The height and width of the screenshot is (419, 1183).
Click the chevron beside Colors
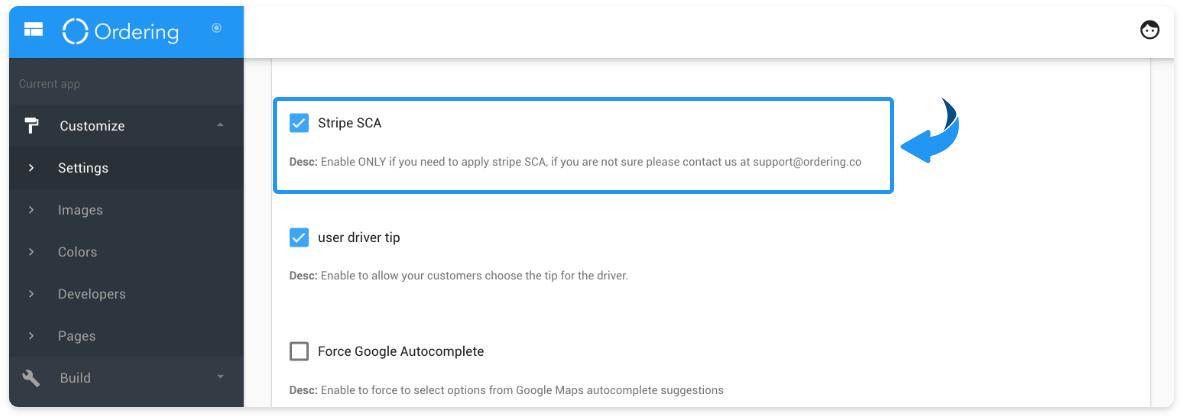pos(31,251)
